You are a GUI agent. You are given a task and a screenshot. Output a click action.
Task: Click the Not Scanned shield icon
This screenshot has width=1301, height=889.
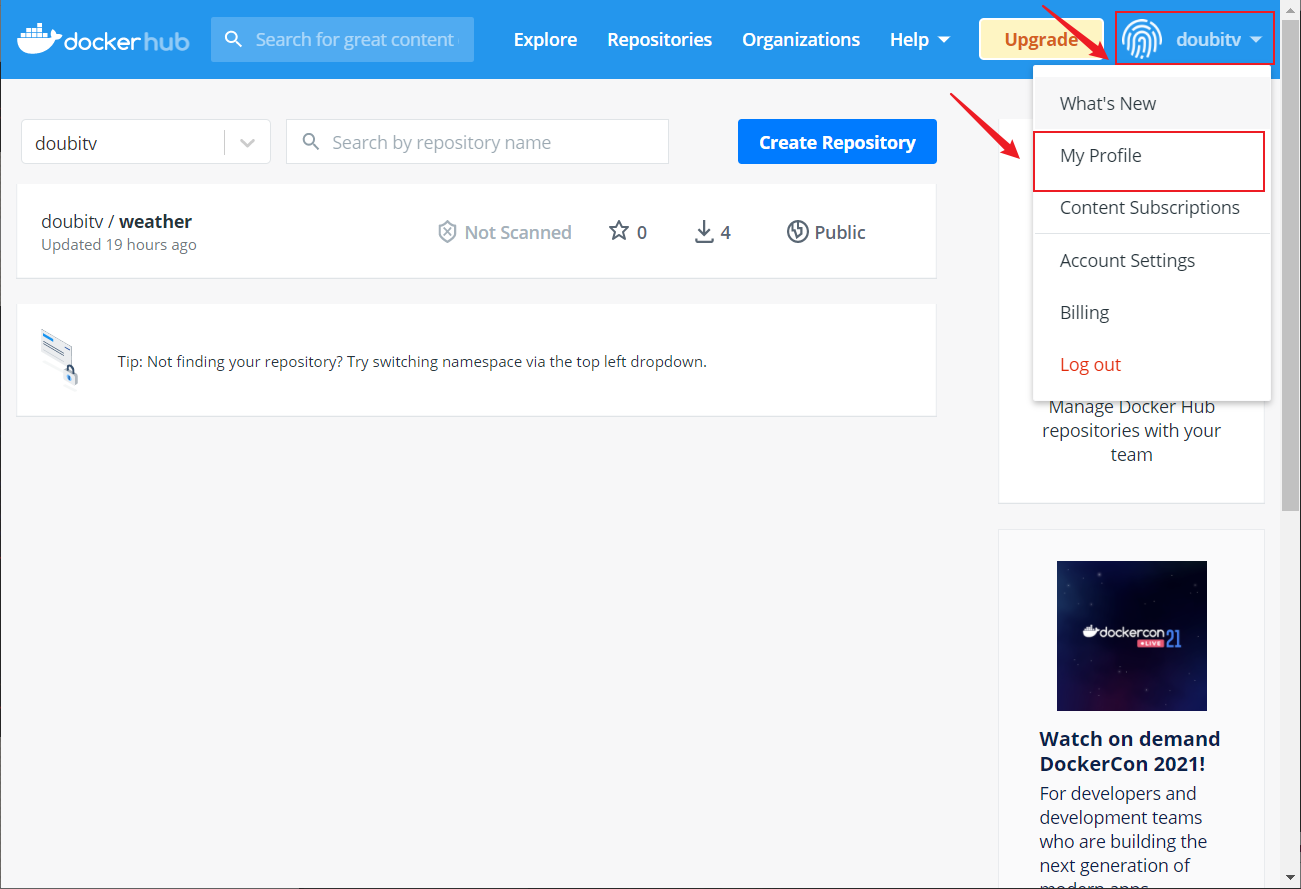pyautogui.click(x=447, y=232)
